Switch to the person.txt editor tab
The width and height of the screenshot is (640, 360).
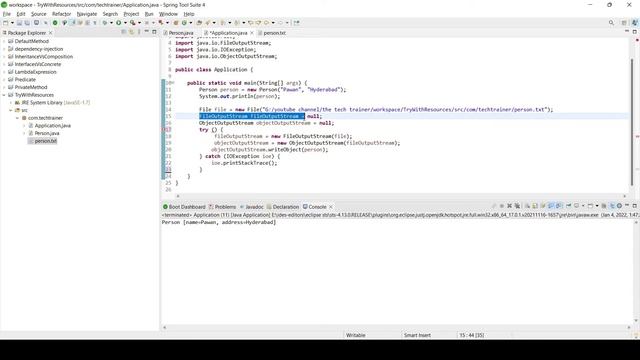tap(274, 33)
